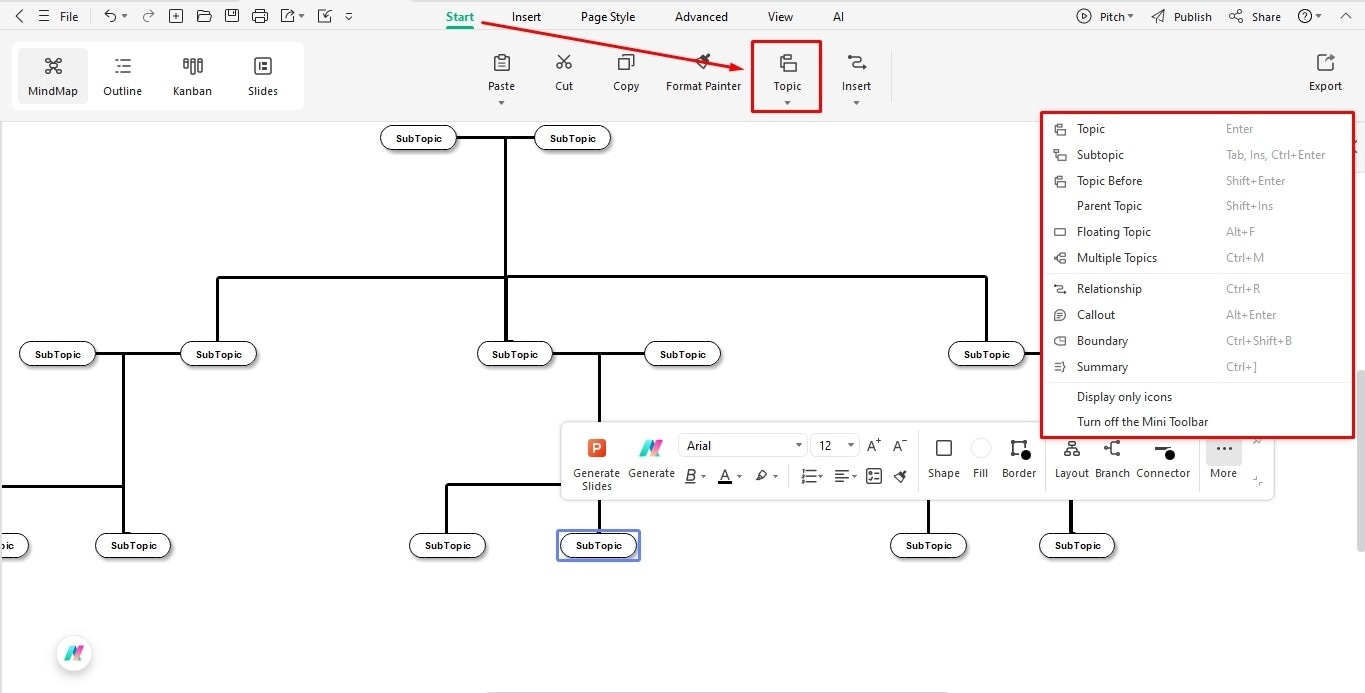This screenshot has width=1365, height=693.
Task: Select the Outline view icon
Action: [122, 75]
